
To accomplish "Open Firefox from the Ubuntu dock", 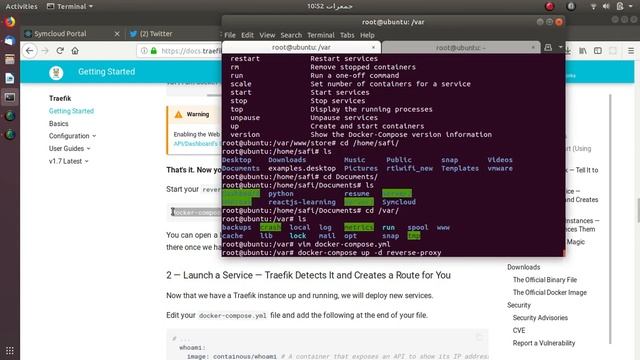I will pos(10,22).
